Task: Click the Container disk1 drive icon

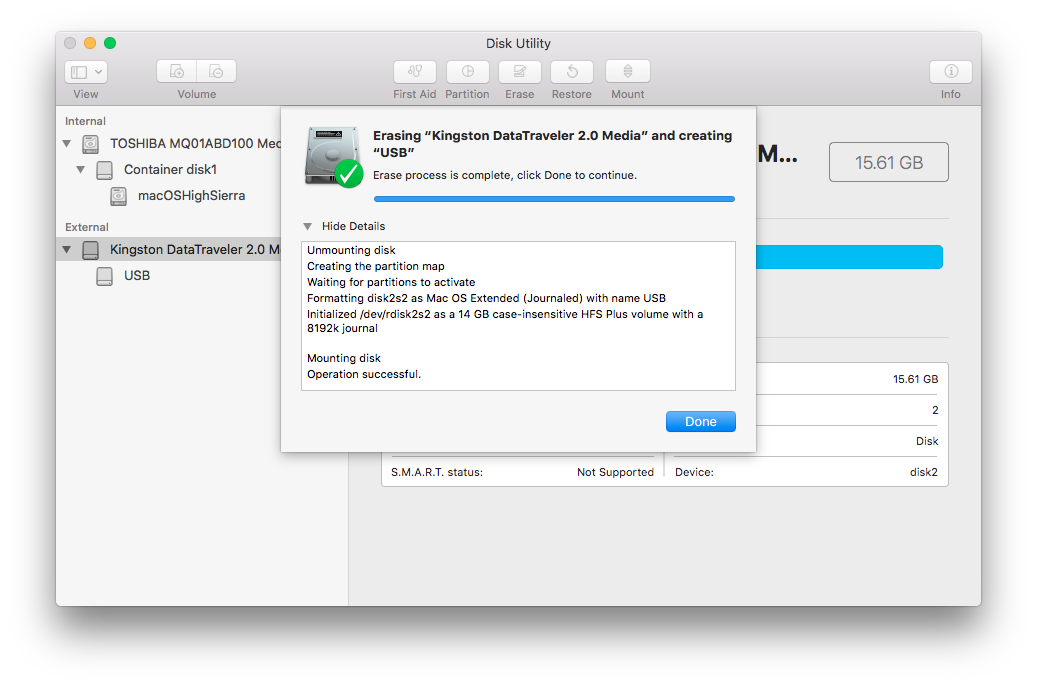Action: (x=104, y=170)
